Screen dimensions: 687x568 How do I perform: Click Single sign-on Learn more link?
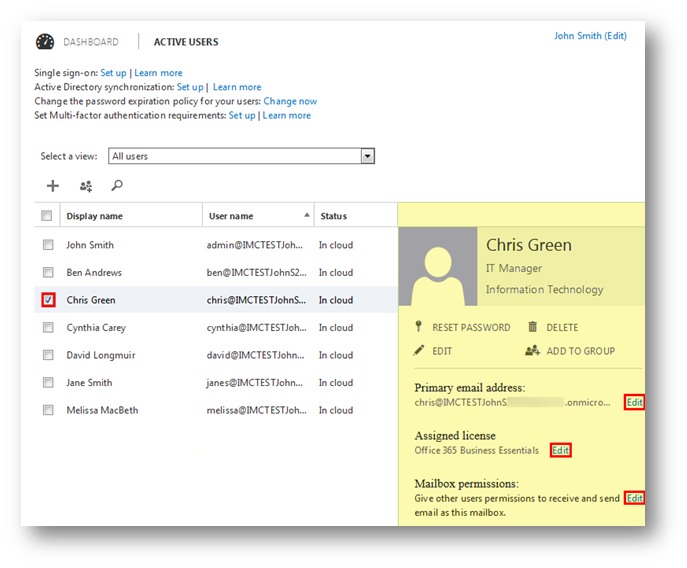(x=158, y=73)
